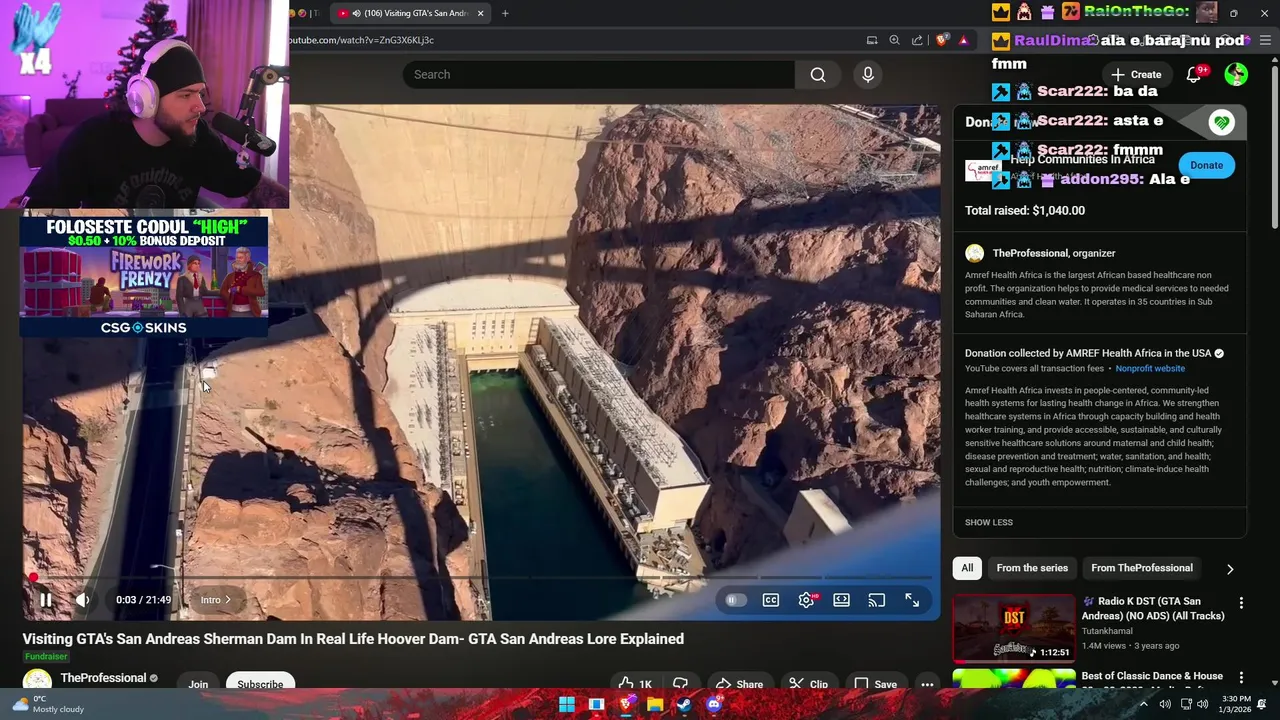This screenshot has height=720, width=1280.
Task: Open more actions three-dot menu under video
Action: pos(927,684)
